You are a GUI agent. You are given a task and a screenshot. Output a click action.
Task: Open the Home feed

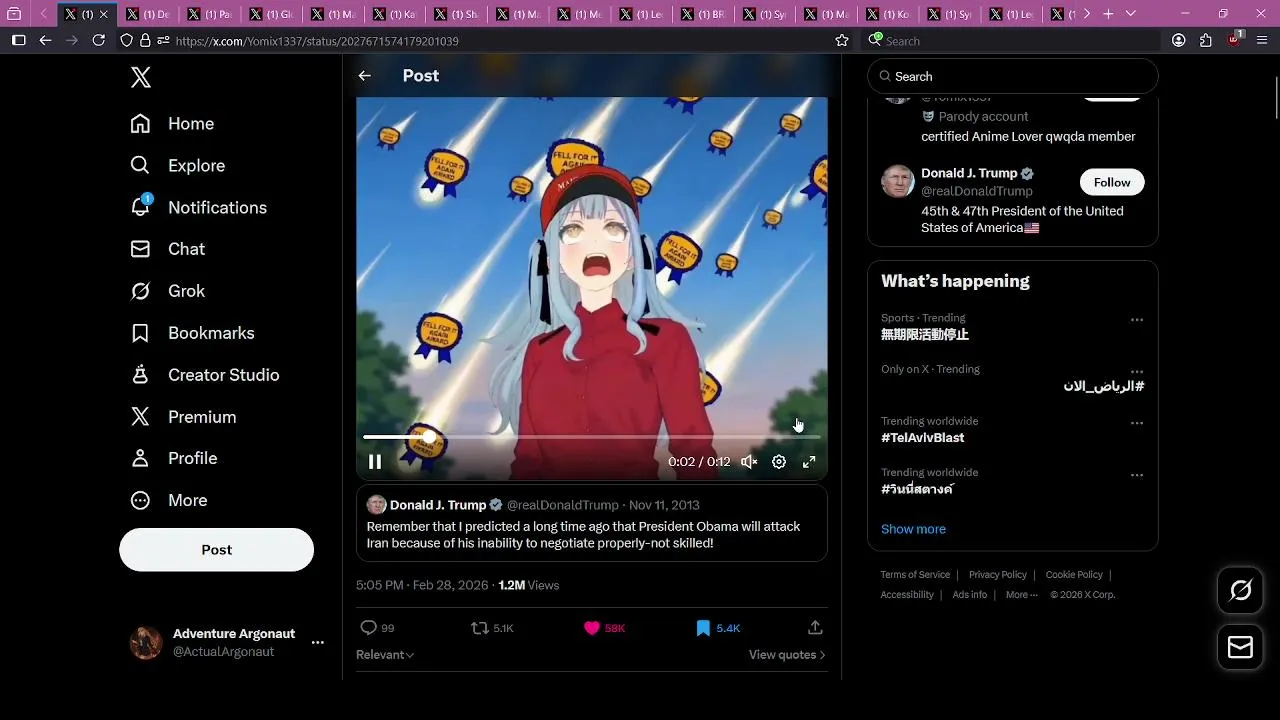[172, 124]
